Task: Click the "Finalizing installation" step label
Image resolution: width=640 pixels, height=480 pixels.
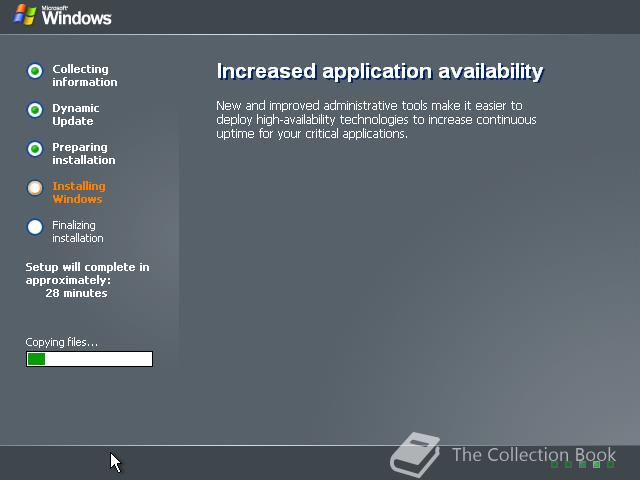Action: pos(78,231)
